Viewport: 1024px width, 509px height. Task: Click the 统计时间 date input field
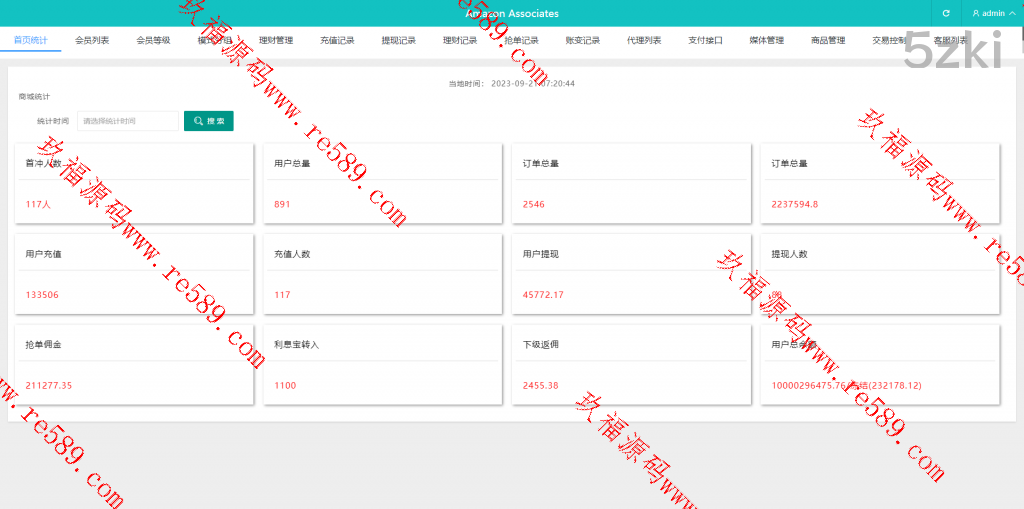point(127,121)
